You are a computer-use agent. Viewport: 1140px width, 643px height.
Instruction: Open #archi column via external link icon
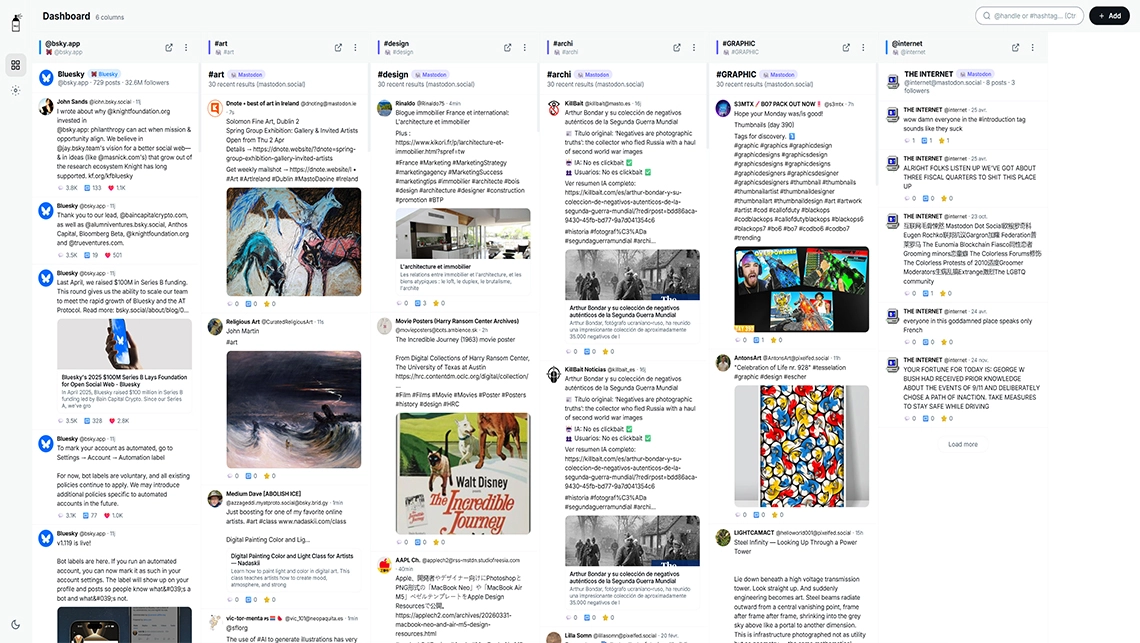tap(677, 47)
